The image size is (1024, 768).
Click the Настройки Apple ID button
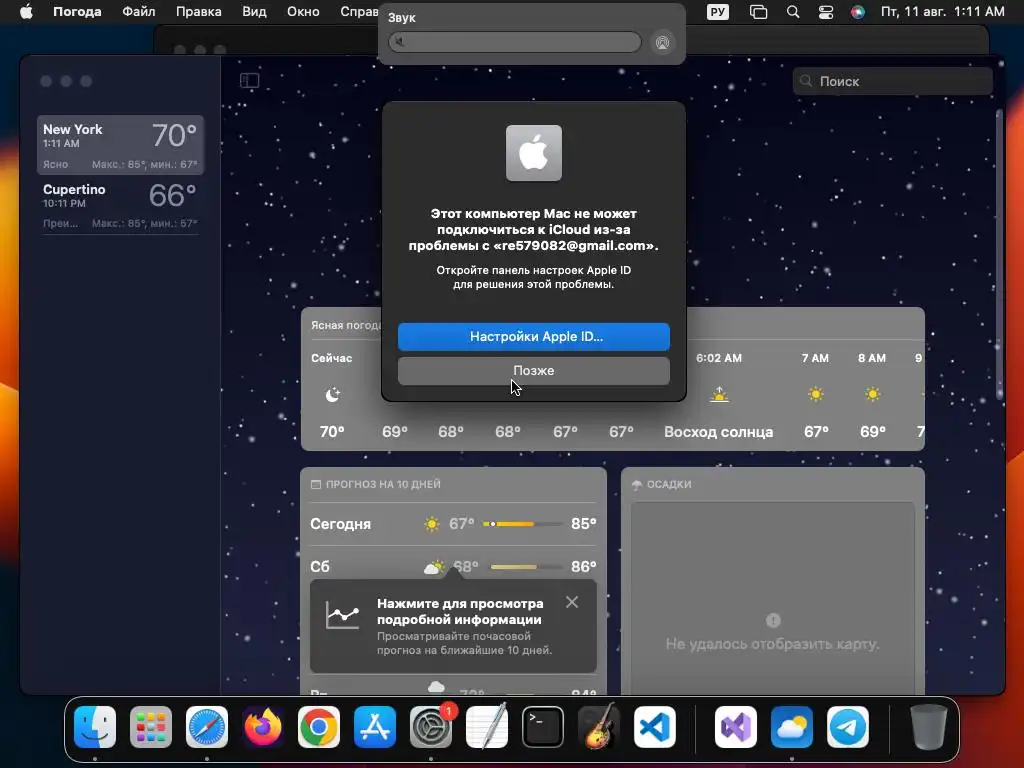tap(534, 336)
